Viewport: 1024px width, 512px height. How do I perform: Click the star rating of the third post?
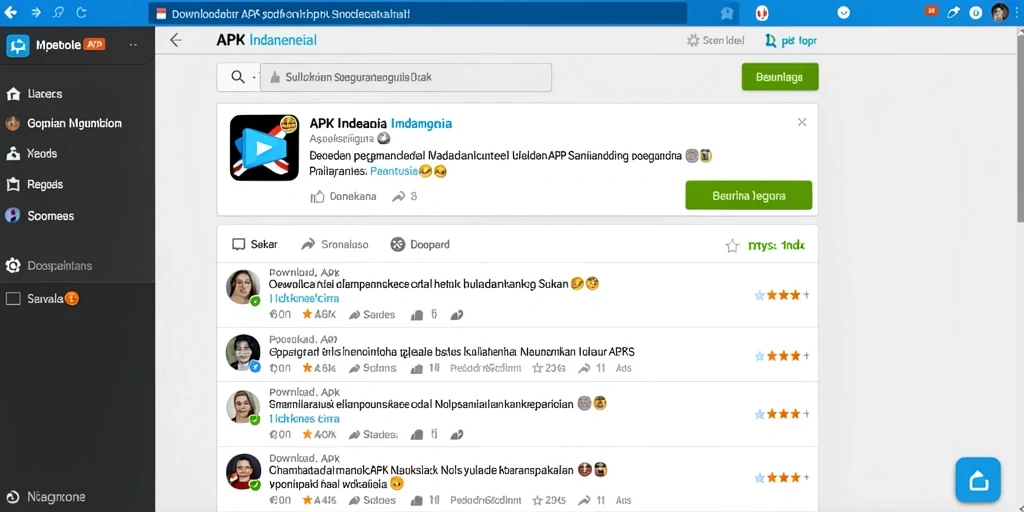(x=782, y=414)
